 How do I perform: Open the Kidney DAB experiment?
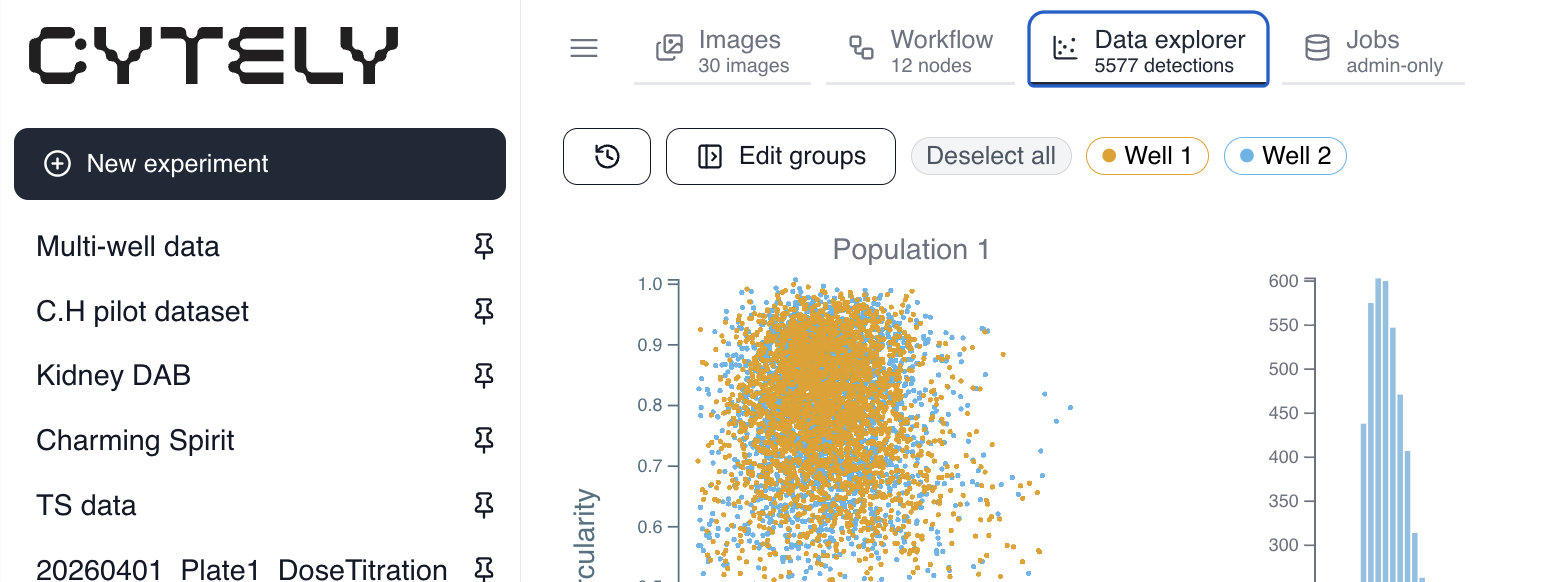[113, 376]
